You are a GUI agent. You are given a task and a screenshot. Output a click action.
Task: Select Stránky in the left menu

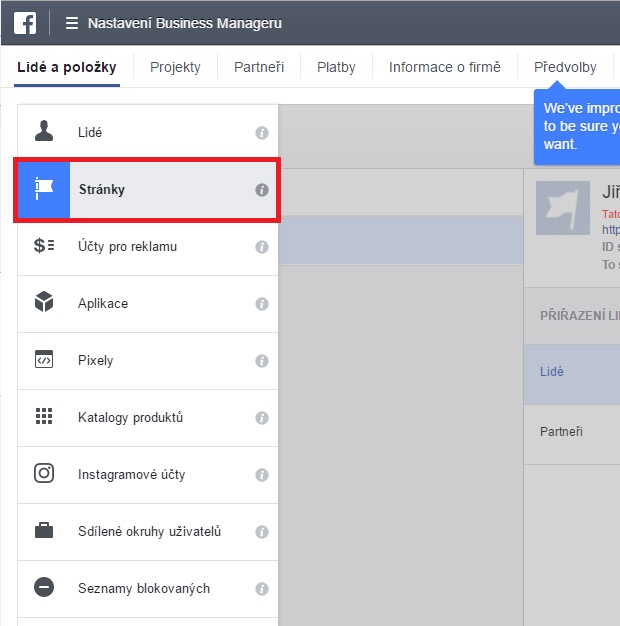[x=148, y=190]
